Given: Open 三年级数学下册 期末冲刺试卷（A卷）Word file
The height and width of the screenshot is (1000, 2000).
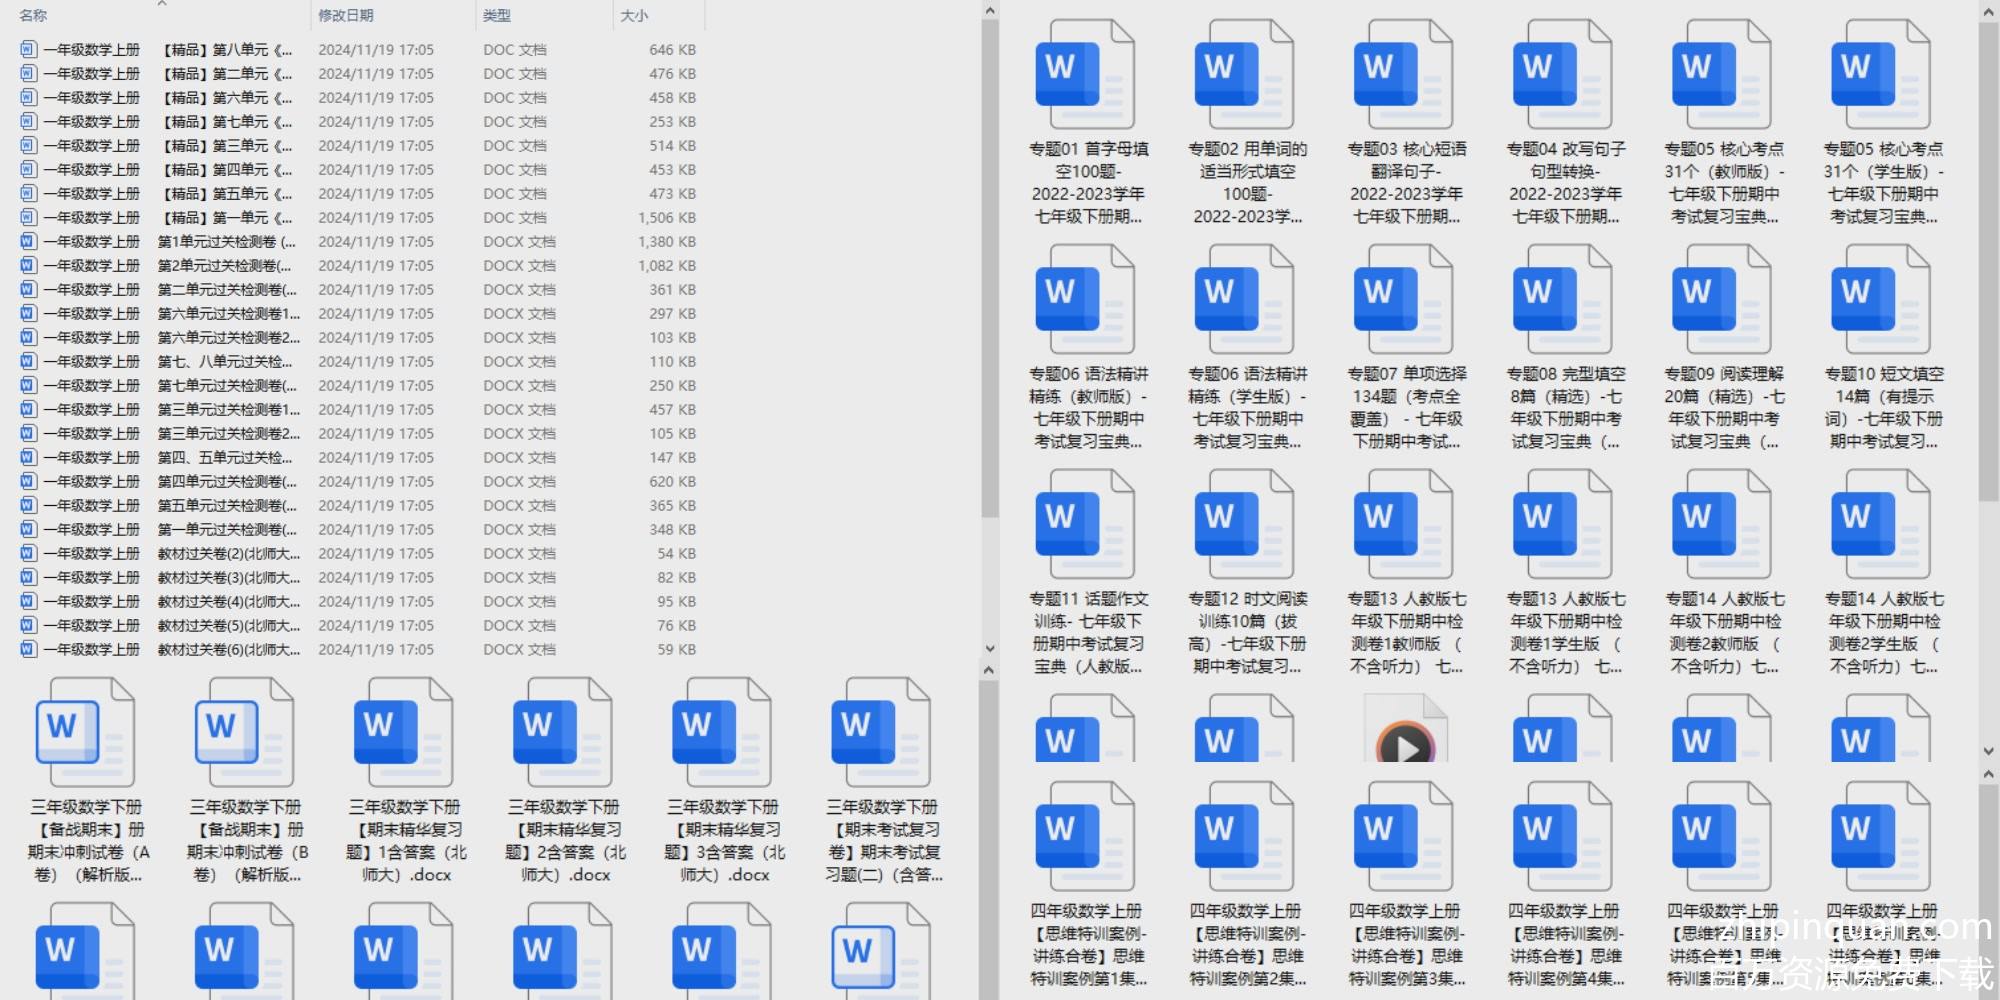Looking at the screenshot, I should [86, 734].
